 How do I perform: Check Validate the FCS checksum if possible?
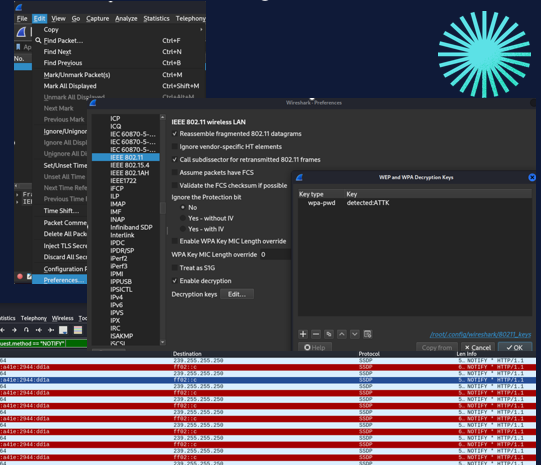coord(175,186)
